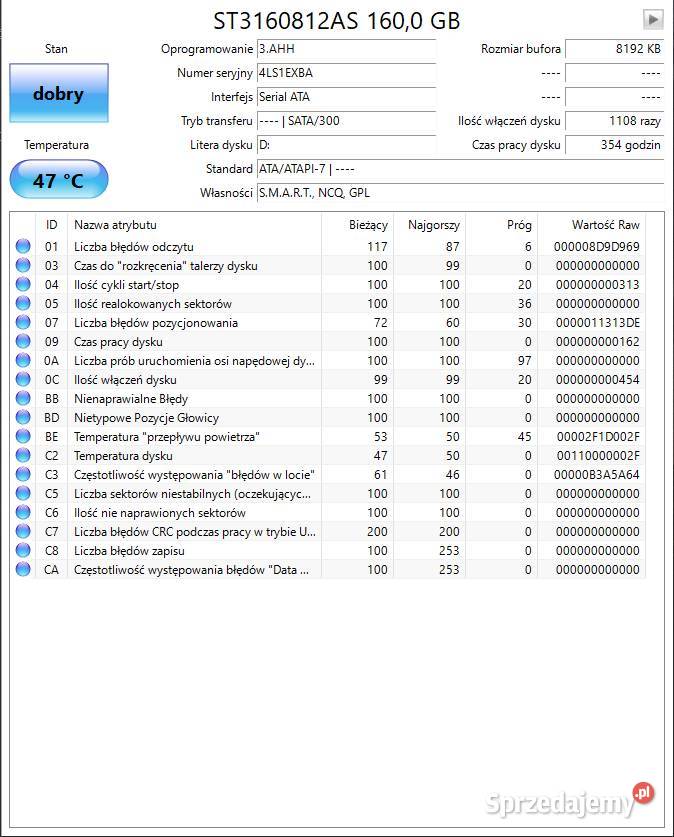Screen dimensions: 674x837
Task: Click the 'Wartość Raw' column header
Action: pos(605,225)
